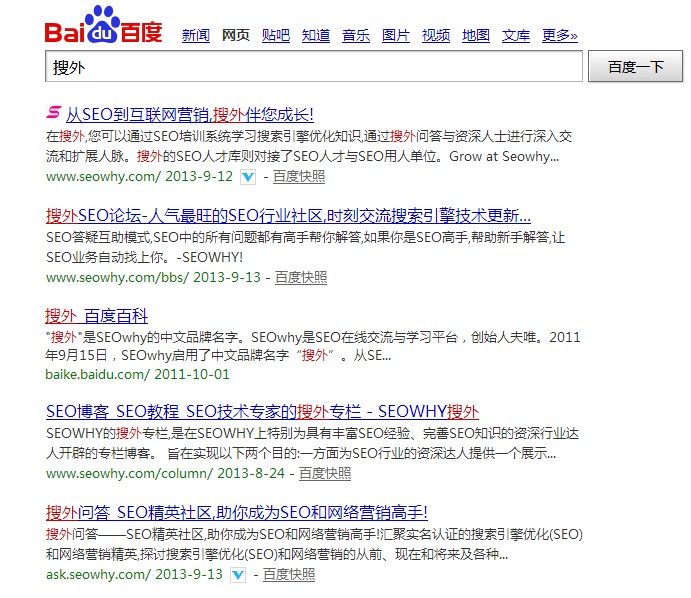Open the SEO博客_SEO教程 搜外专栏 result
The width and height of the screenshot is (691, 598).
point(262,412)
